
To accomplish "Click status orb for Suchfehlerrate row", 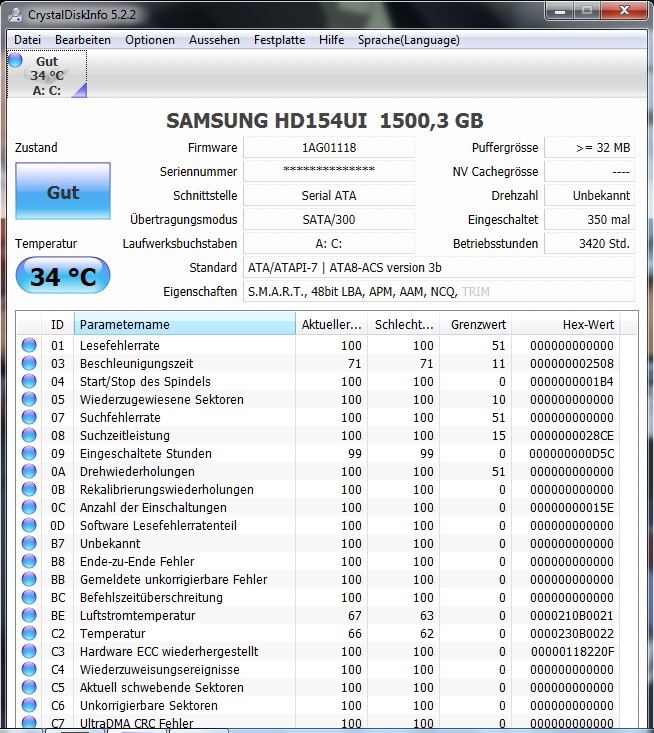I will click(x=29, y=417).
